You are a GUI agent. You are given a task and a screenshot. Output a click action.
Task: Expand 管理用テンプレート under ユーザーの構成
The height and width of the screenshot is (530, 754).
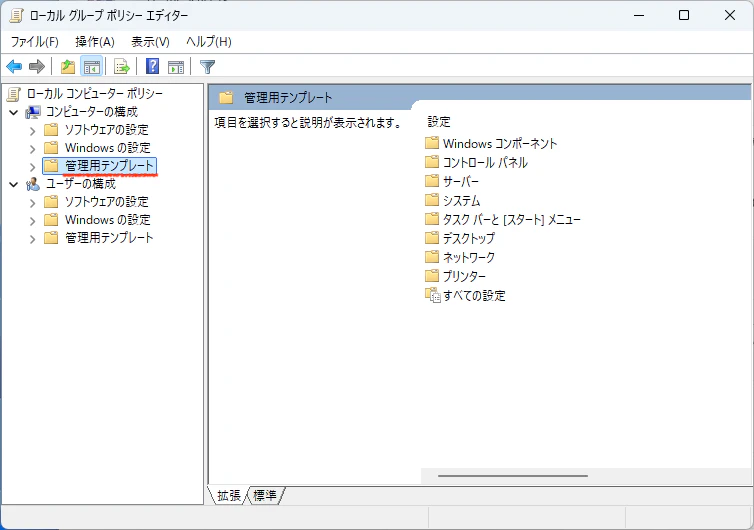tap(32, 239)
